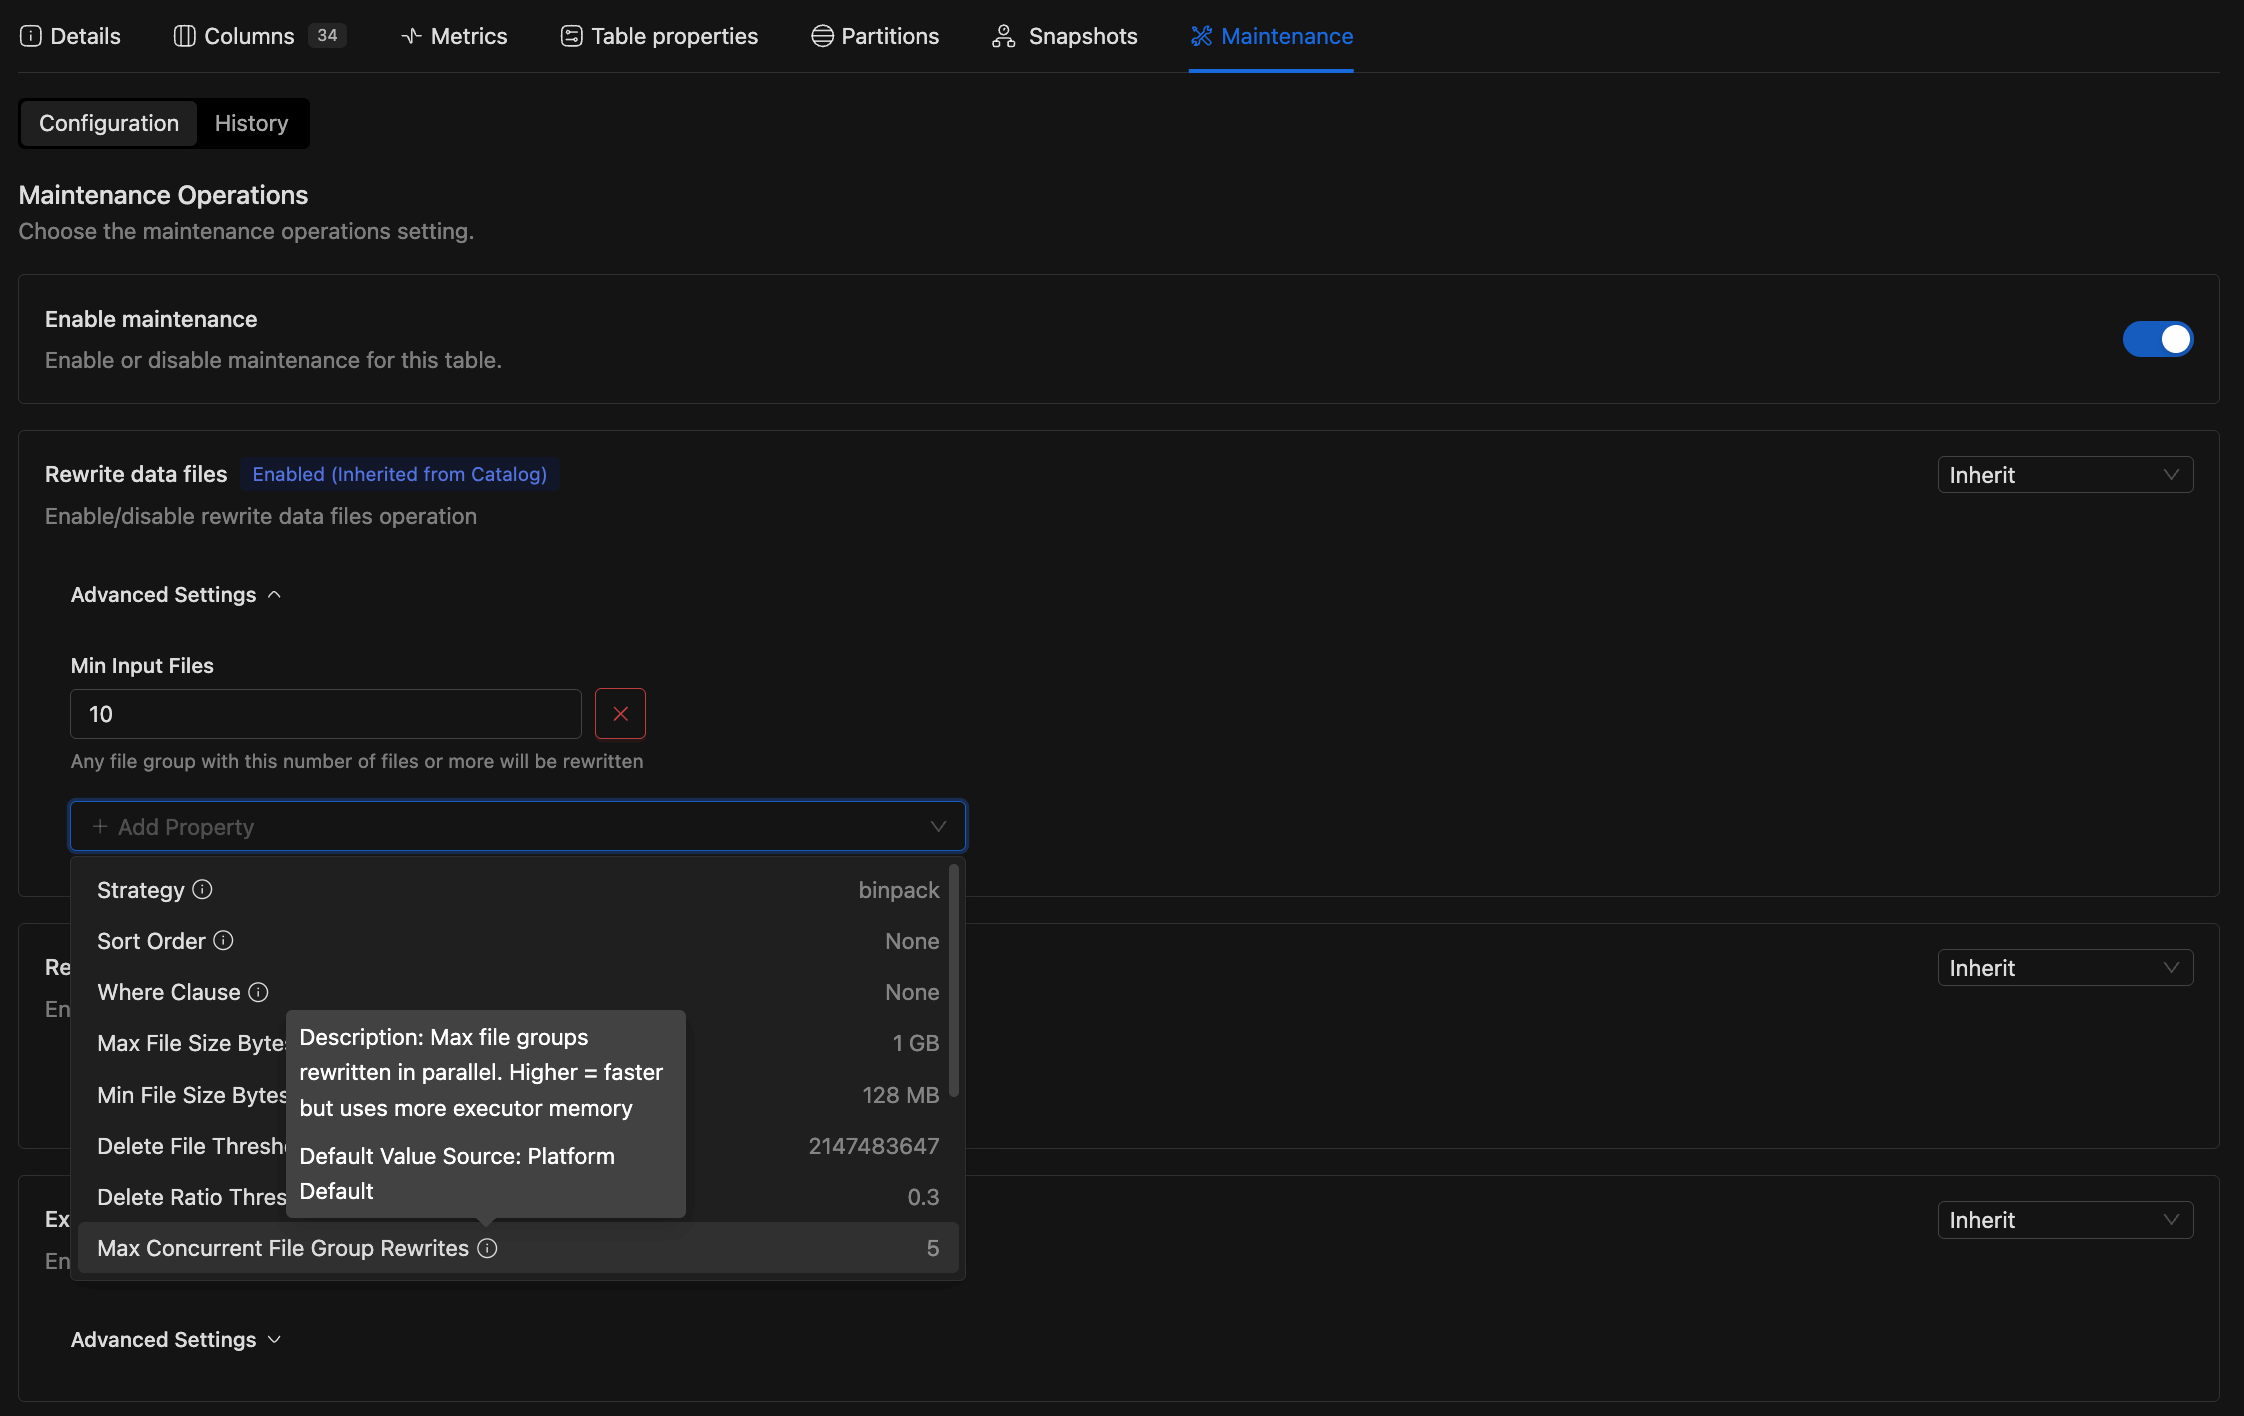2244x1416 pixels.
Task: Click the property list scrollbar
Action: (x=954, y=980)
